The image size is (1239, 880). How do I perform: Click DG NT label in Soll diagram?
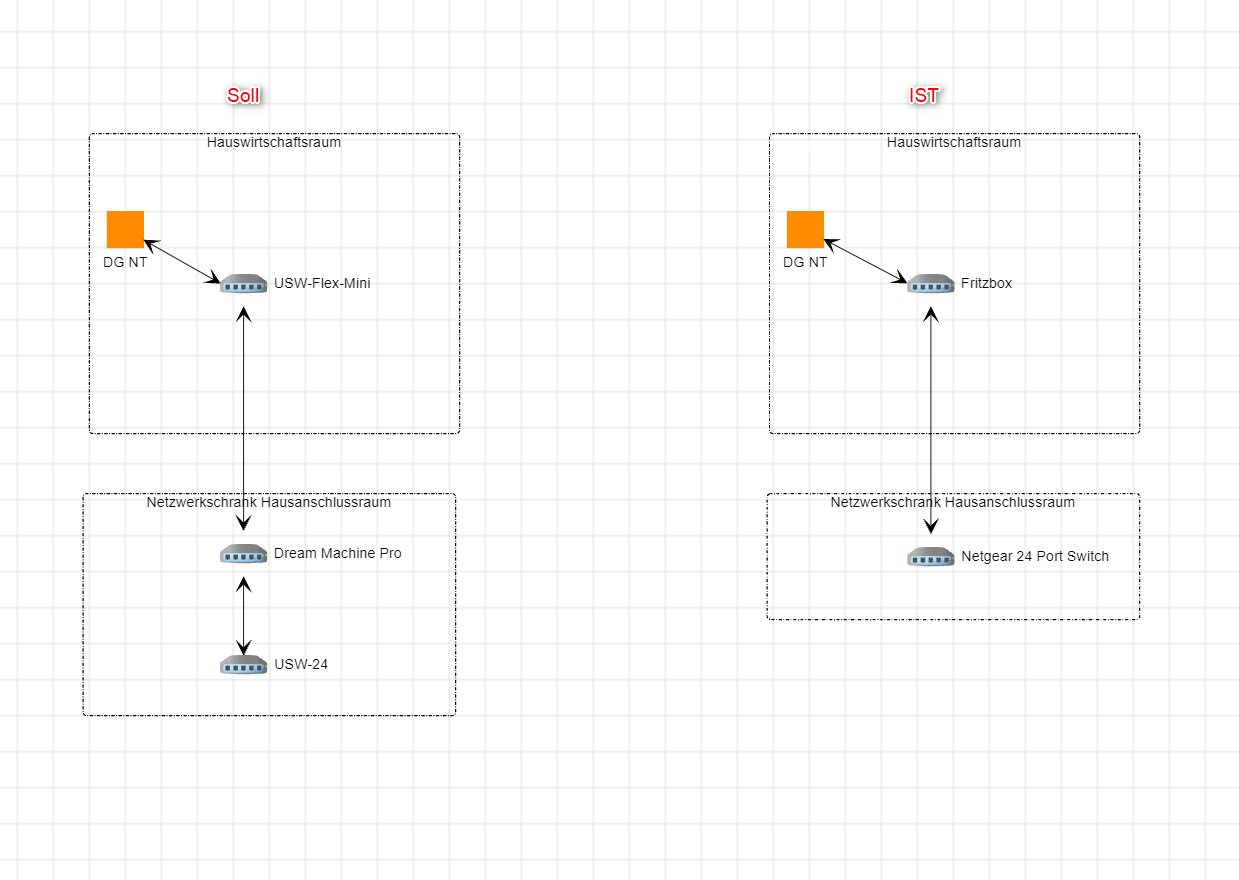(125, 263)
